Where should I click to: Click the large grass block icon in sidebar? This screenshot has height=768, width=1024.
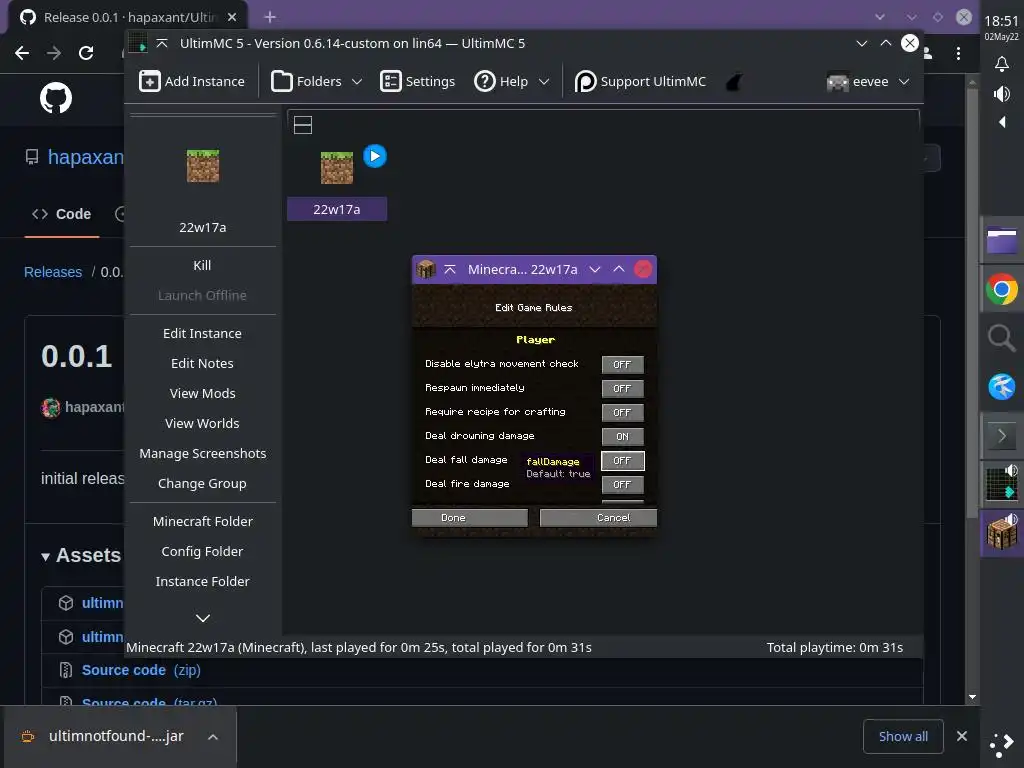tap(203, 166)
